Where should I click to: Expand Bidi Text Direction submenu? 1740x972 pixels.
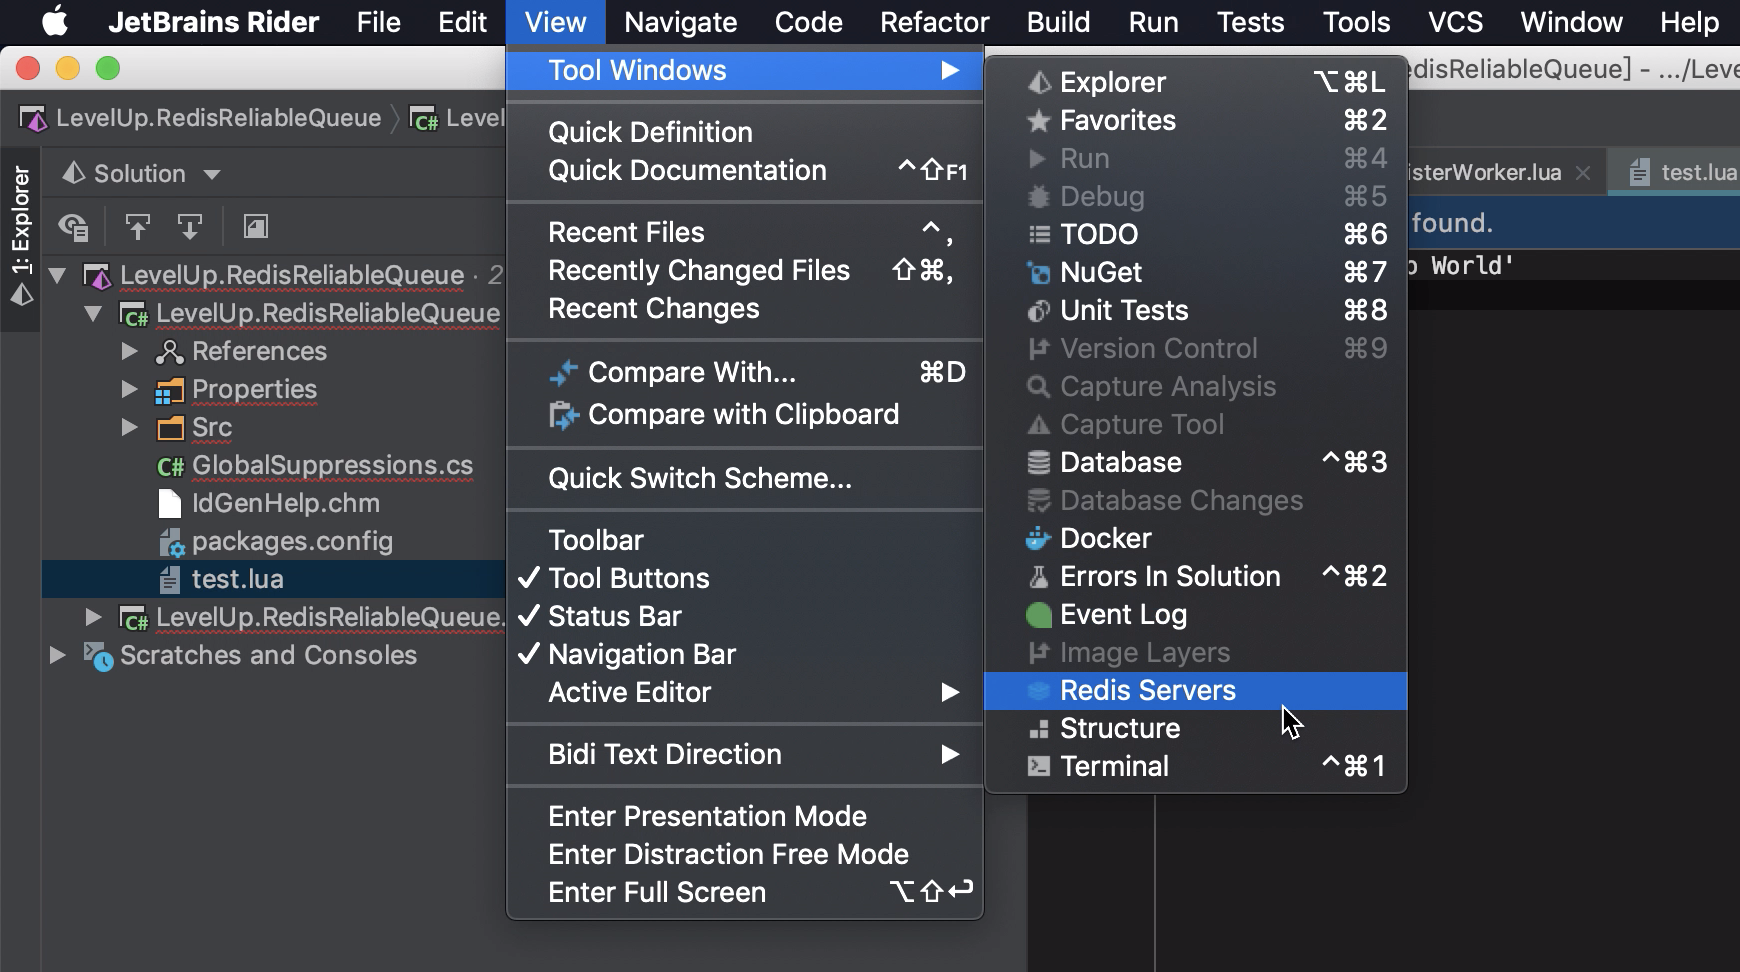click(744, 754)
